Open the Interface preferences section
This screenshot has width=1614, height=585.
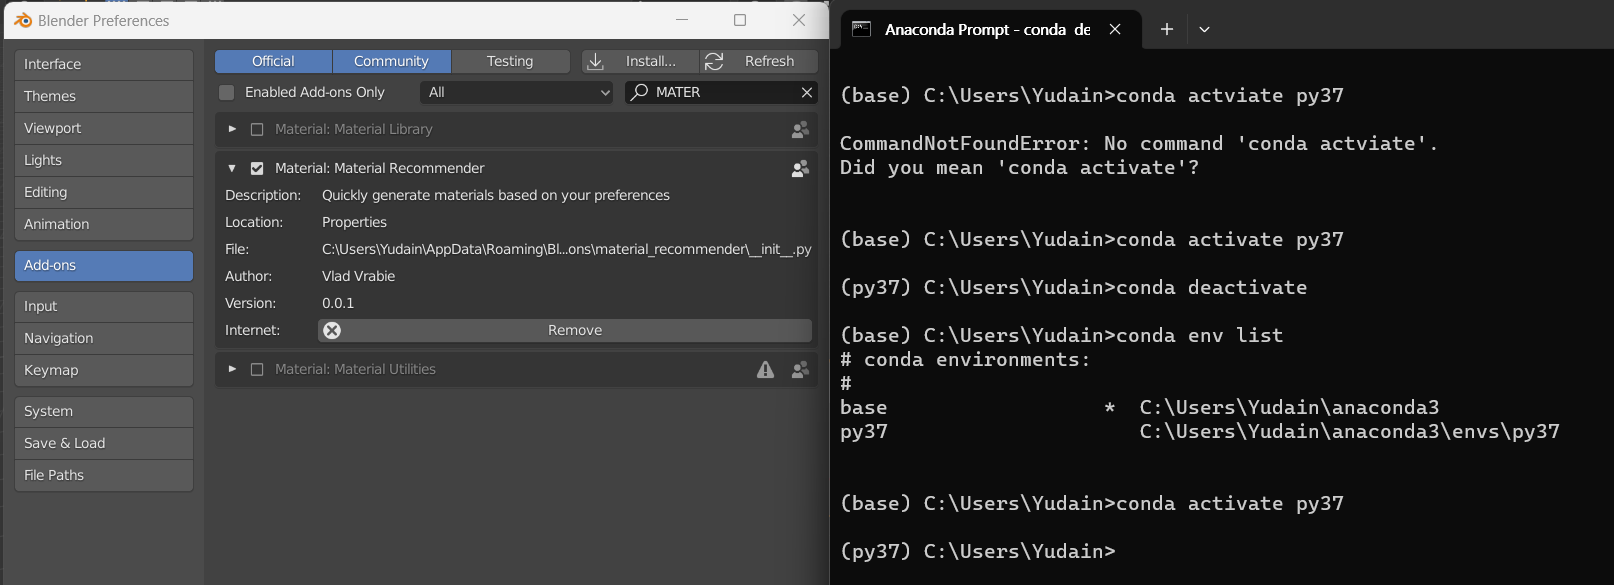coord(104,64)
